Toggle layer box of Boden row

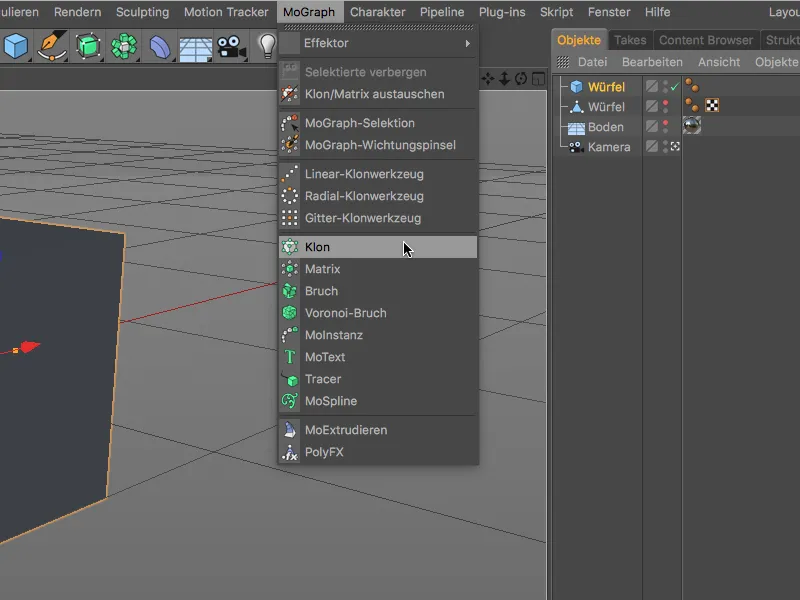pyautogui.click(x=652, y=126)
